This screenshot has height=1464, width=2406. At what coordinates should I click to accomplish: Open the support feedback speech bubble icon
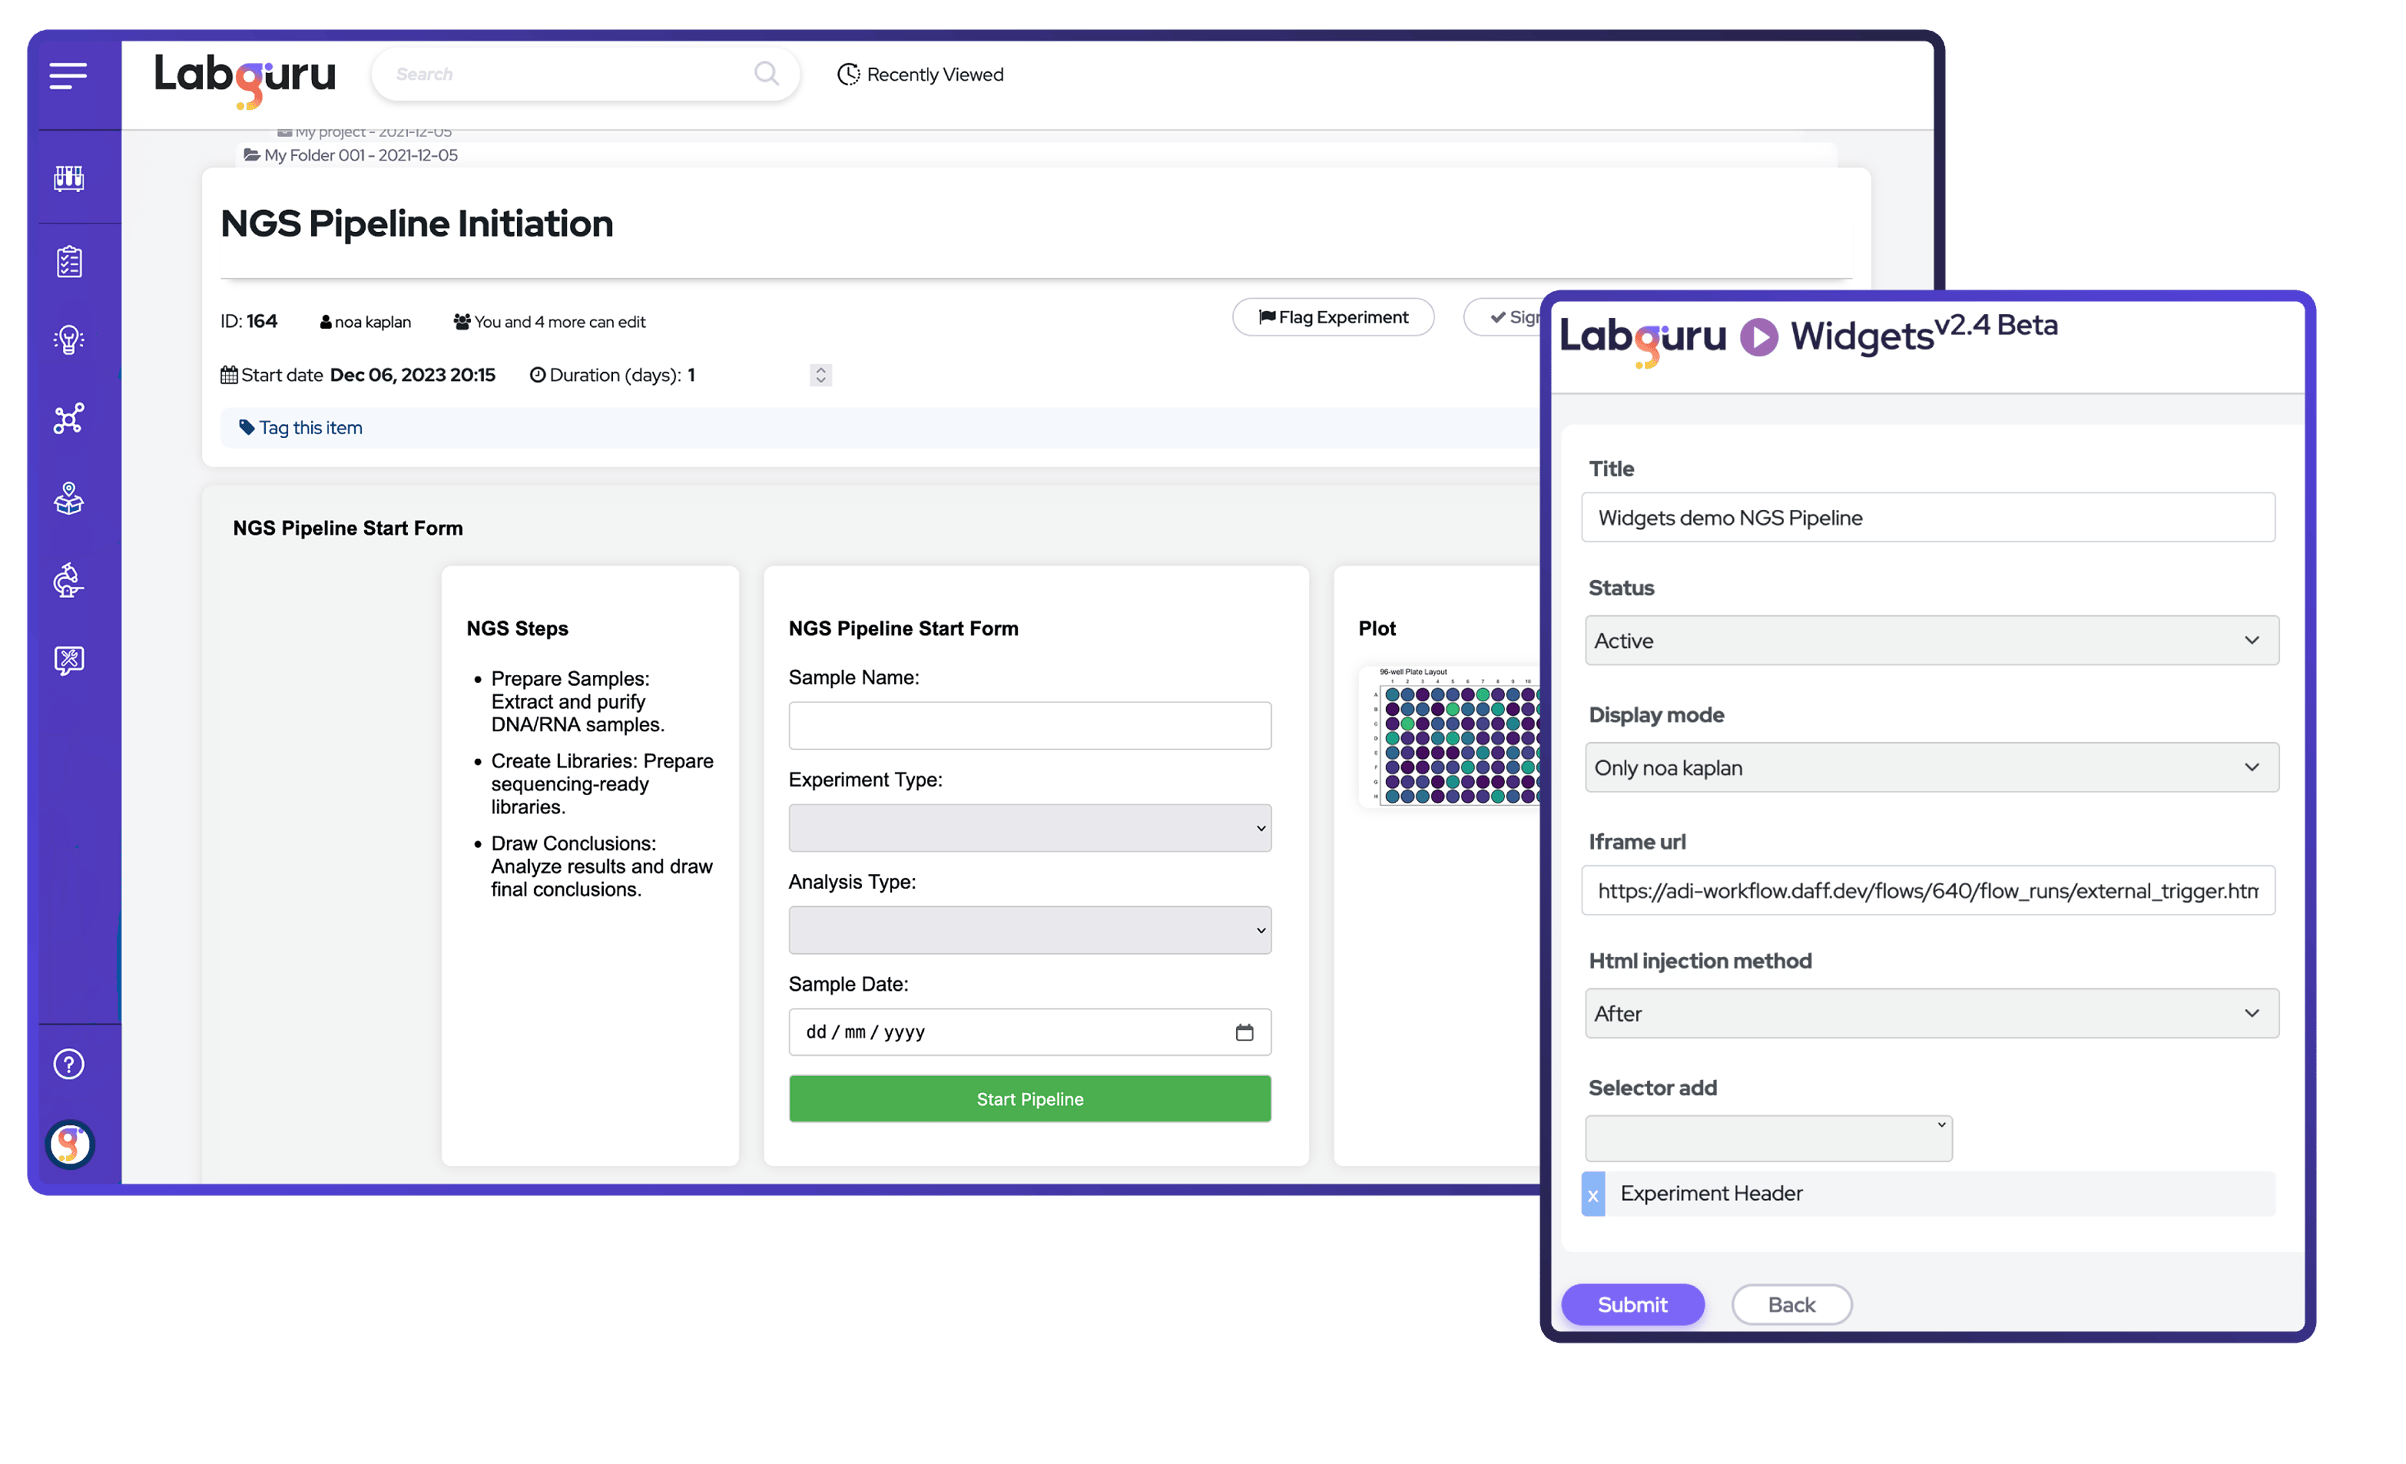[67, 660]
